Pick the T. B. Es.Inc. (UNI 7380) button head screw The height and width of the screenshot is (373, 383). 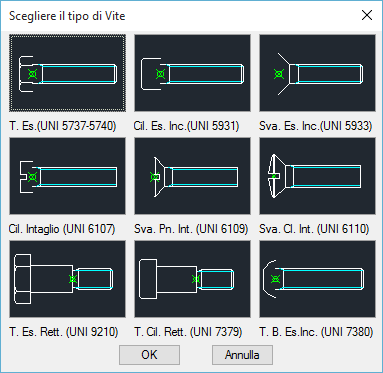[x=317, y=279]
